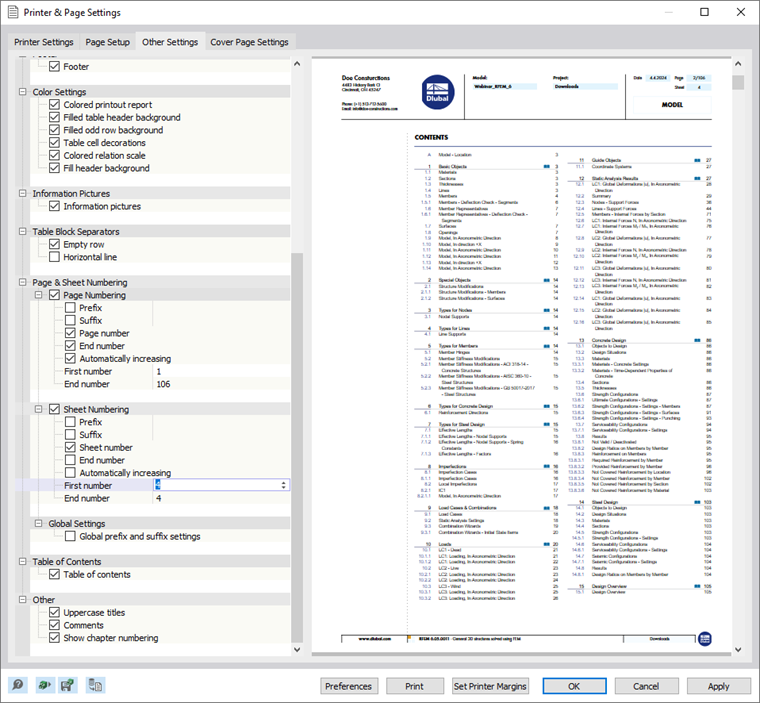The width and height of the screenshot is (760, 703).
Task: Uncheck Table cell decorations
Action: (54, 143)
